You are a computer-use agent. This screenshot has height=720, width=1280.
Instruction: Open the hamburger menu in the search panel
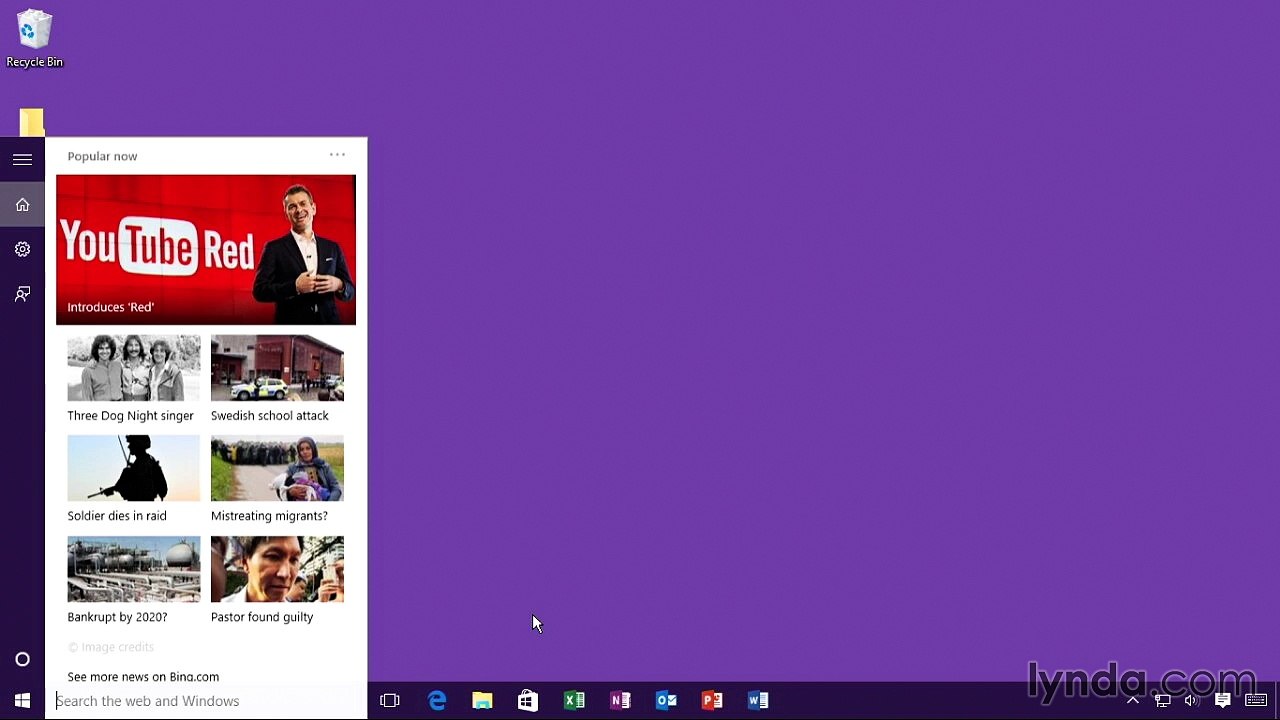pos(22,160)
